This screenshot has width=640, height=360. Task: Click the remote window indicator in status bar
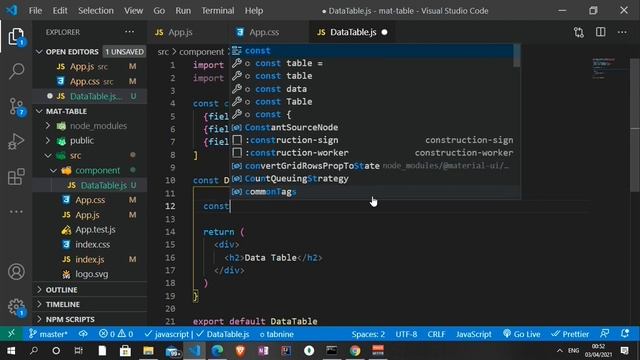(x=11, y=334)
